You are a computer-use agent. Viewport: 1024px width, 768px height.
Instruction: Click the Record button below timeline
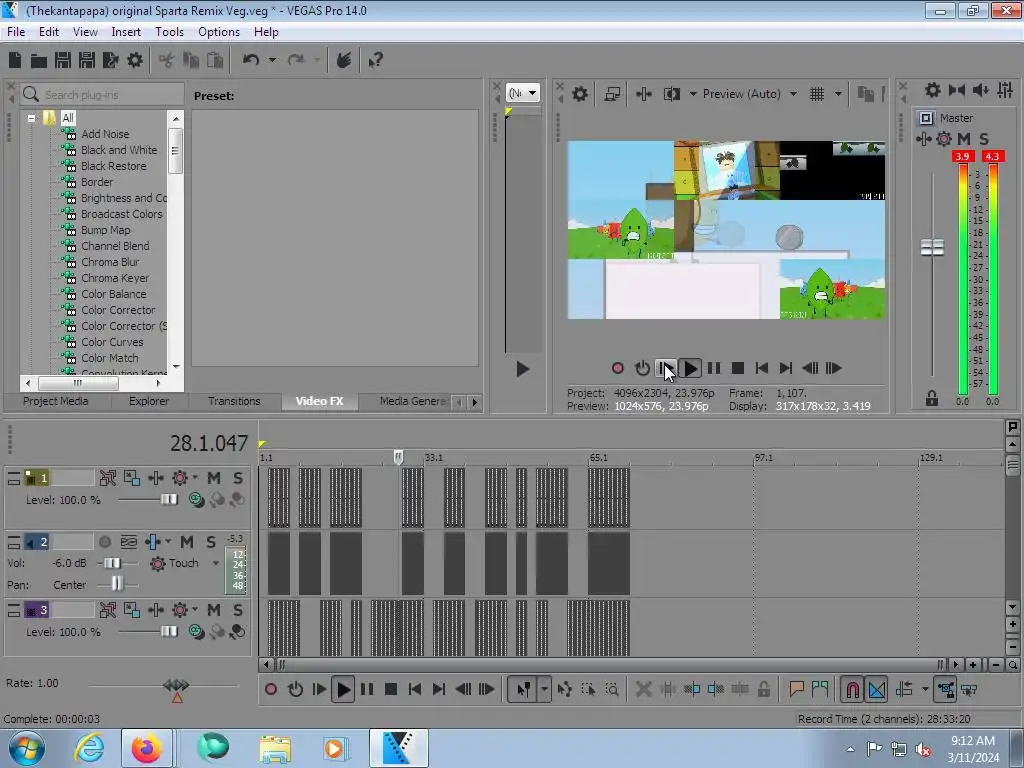pos(271,689)
